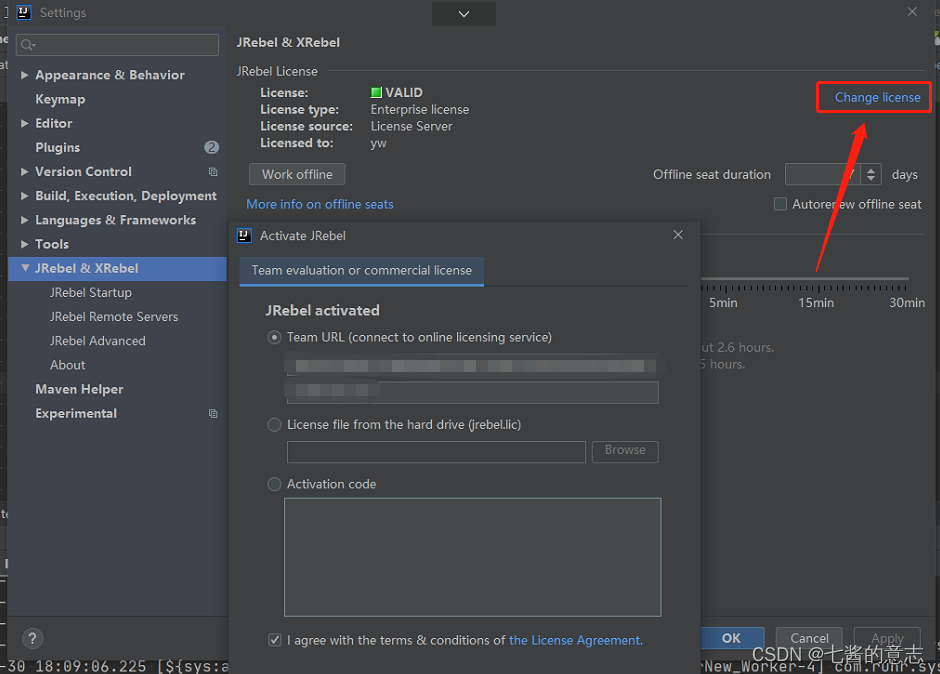This screenshot has height=674, width=940.
Task: Expand the Editor section
Action: pyautogui.click(x=25, y=124)
